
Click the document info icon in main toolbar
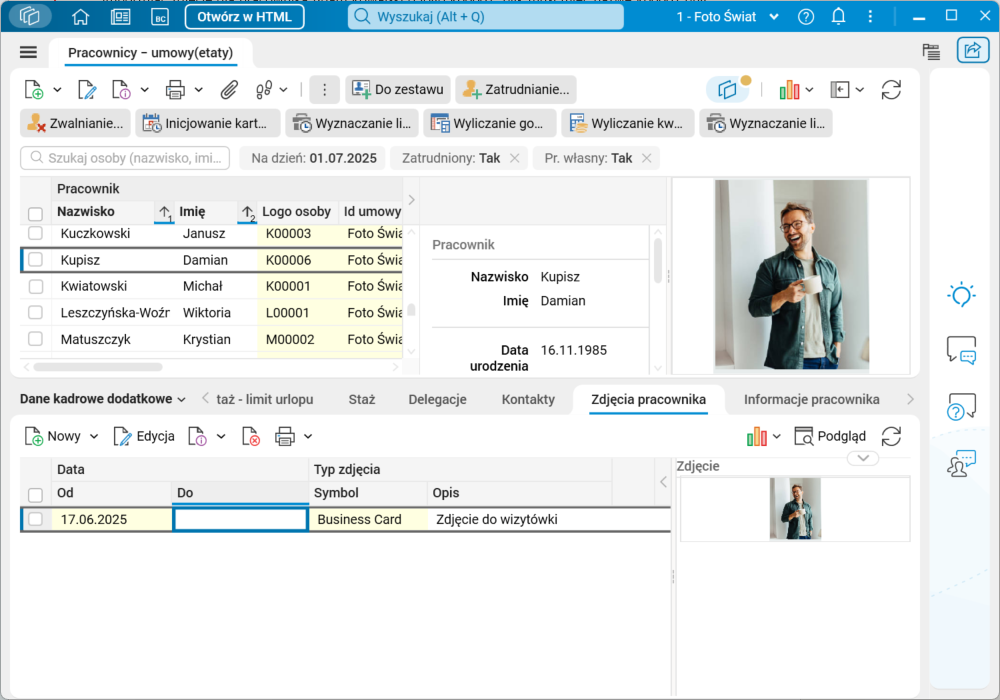[x=121, y=90]
